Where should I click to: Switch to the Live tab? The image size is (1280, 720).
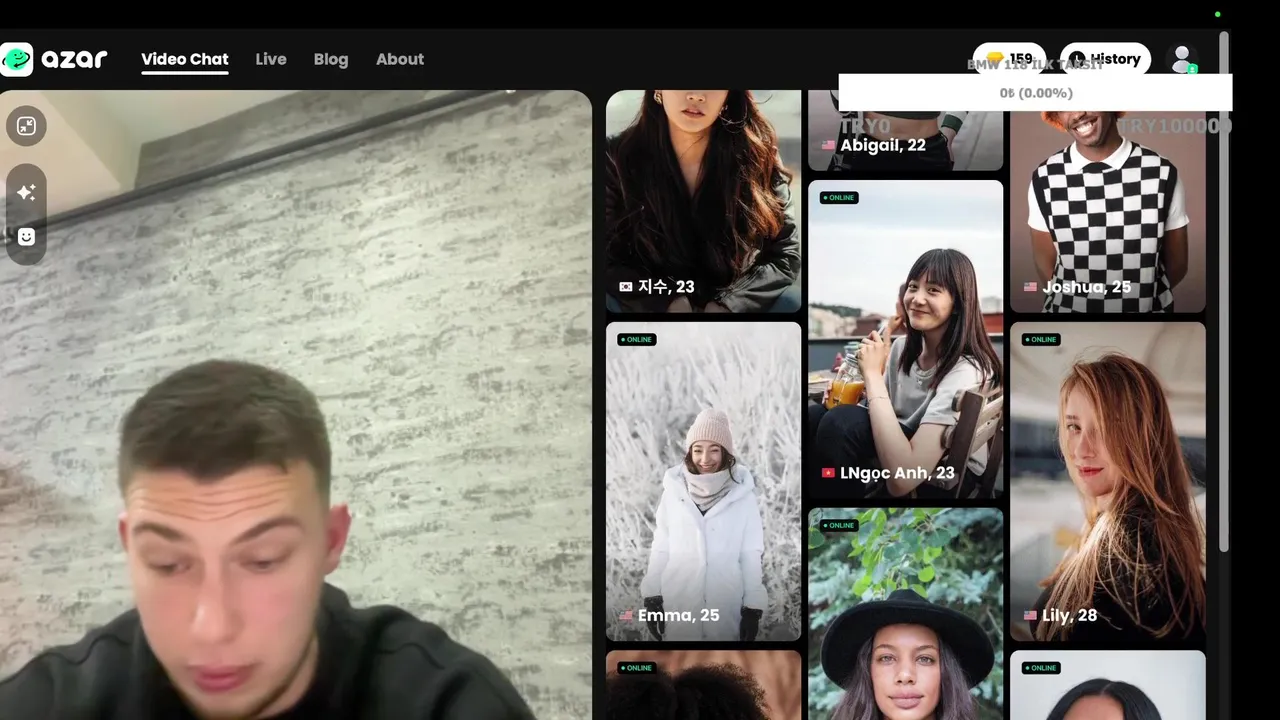(271, 59)
